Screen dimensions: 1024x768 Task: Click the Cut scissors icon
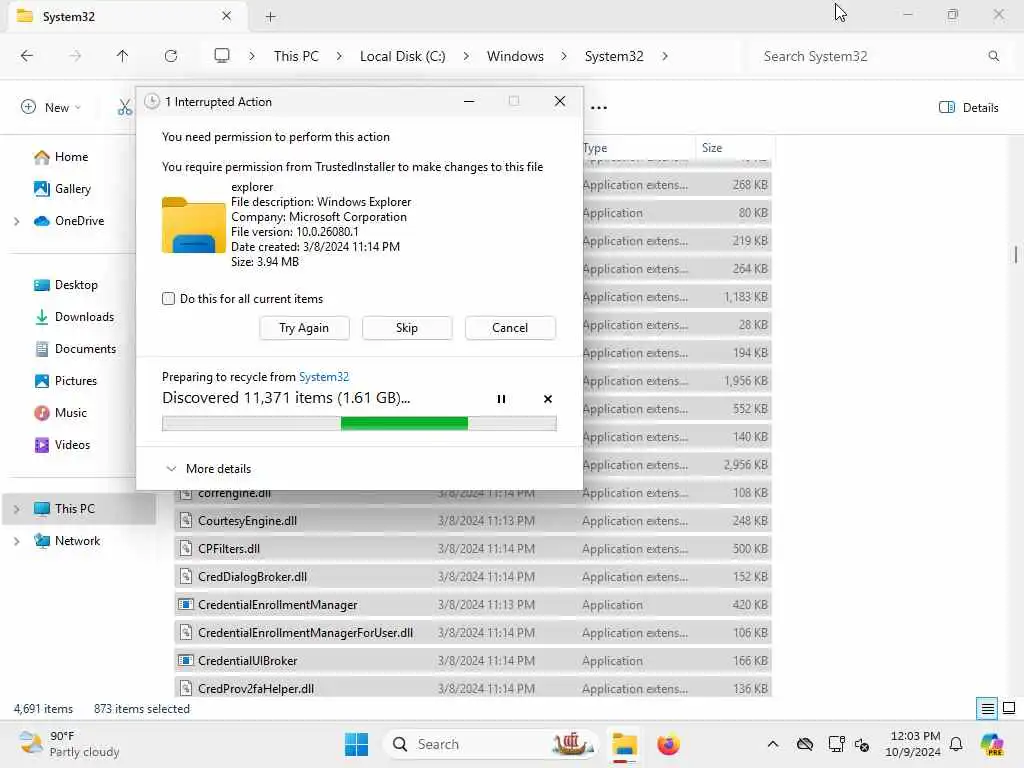click(124, 108)
